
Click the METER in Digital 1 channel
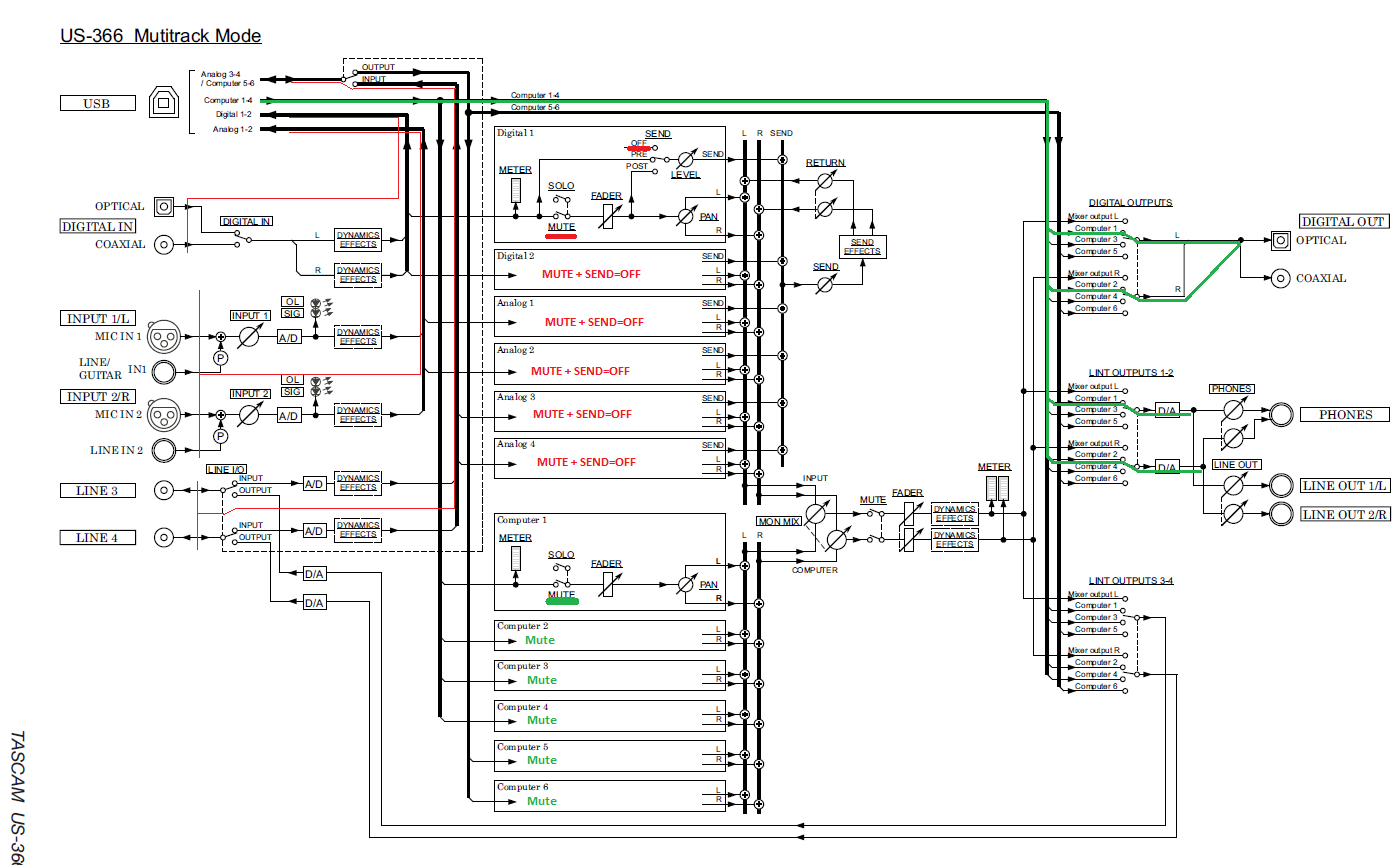[516, 191]
